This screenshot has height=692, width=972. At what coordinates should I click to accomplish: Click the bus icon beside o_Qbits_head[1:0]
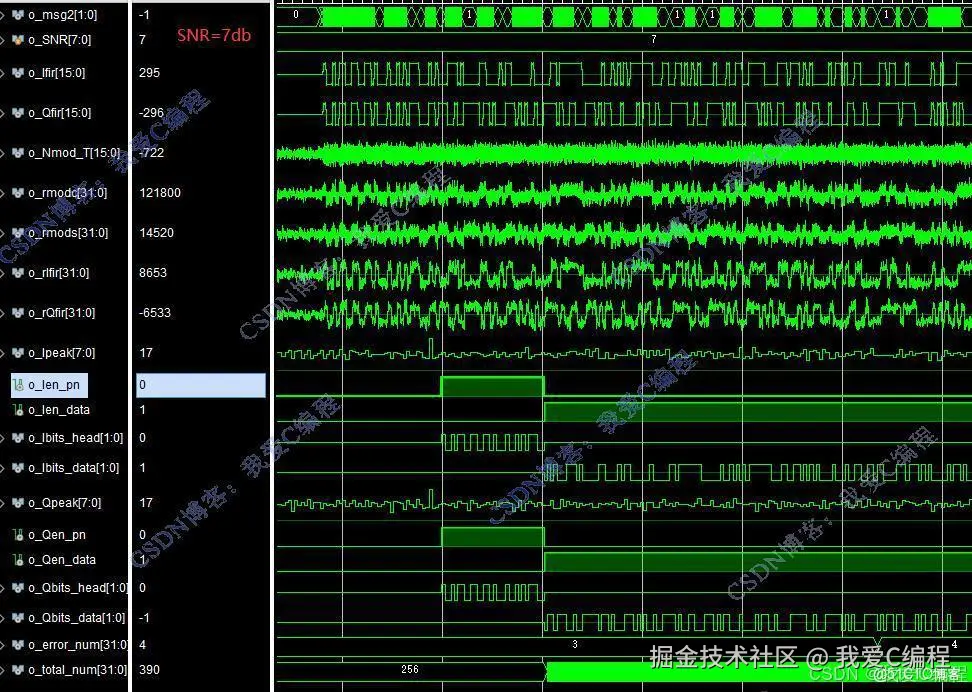[18, 588]
